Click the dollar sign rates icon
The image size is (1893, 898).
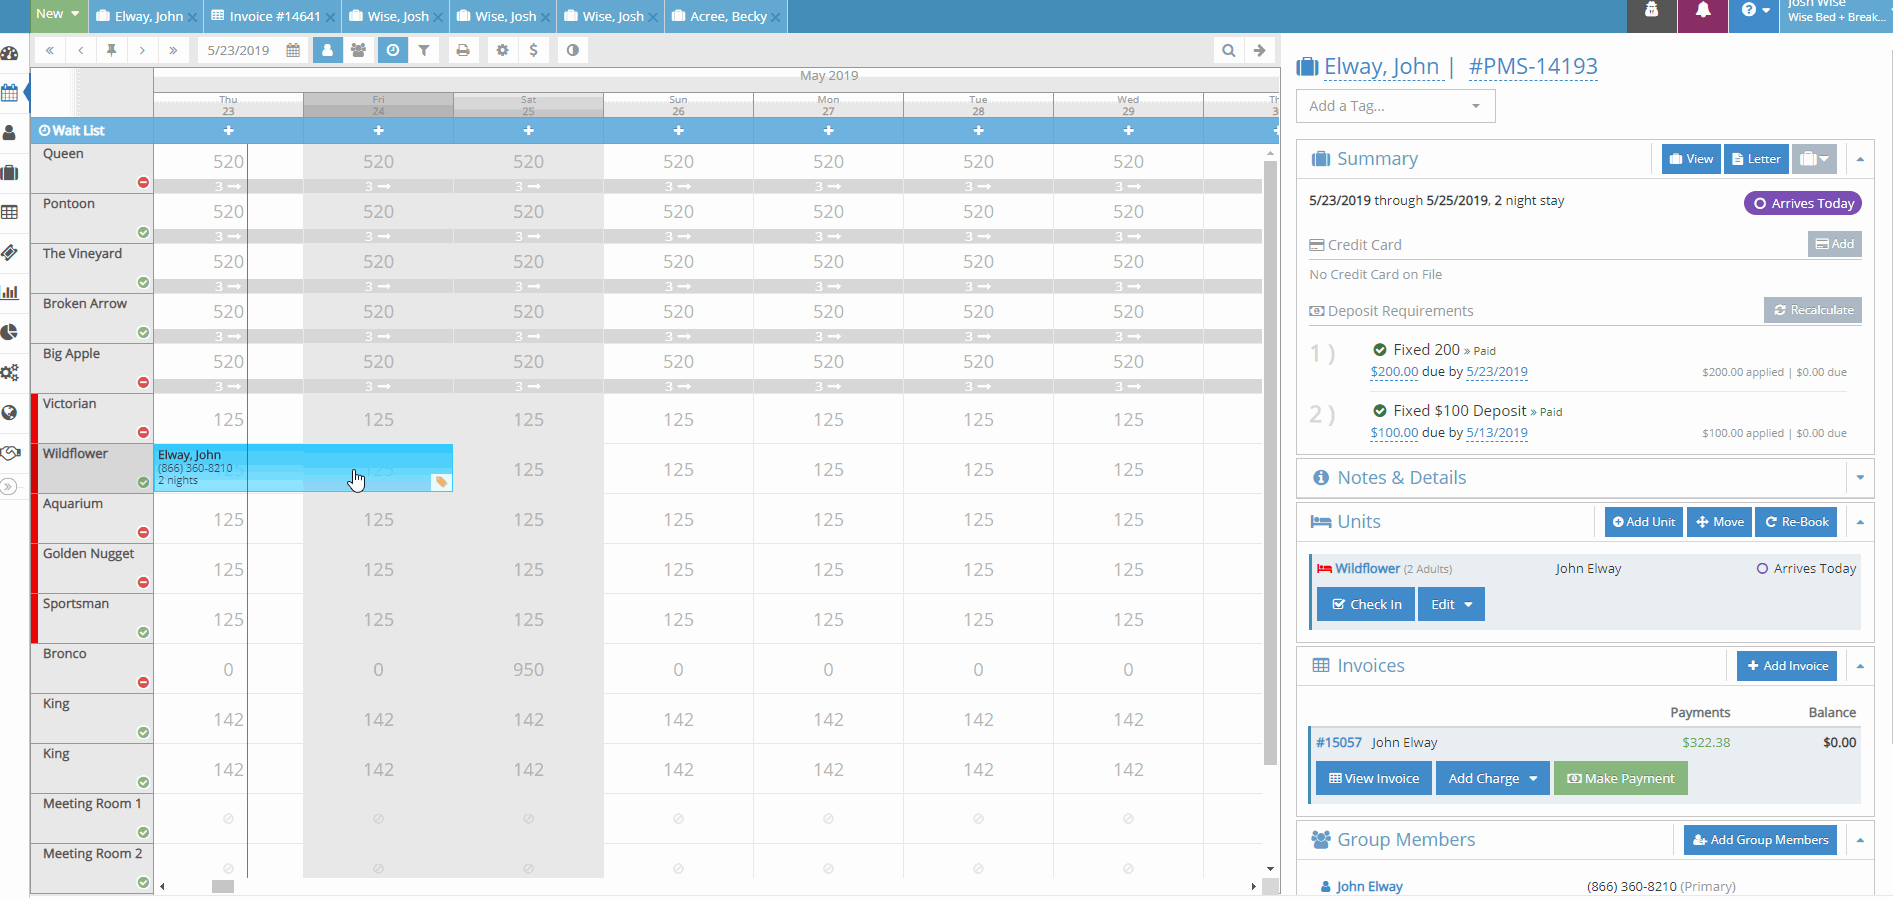[x=534, y=50]
